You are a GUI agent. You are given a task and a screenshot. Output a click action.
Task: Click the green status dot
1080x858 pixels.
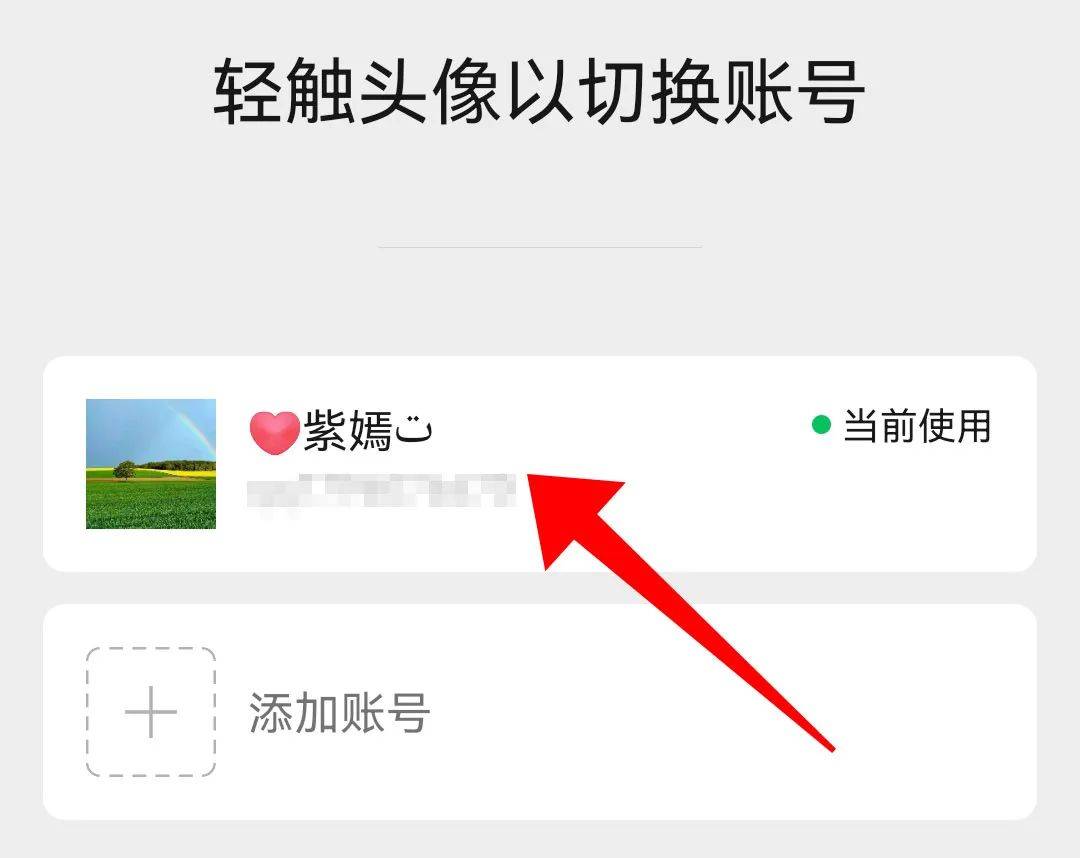coord(821,425)
